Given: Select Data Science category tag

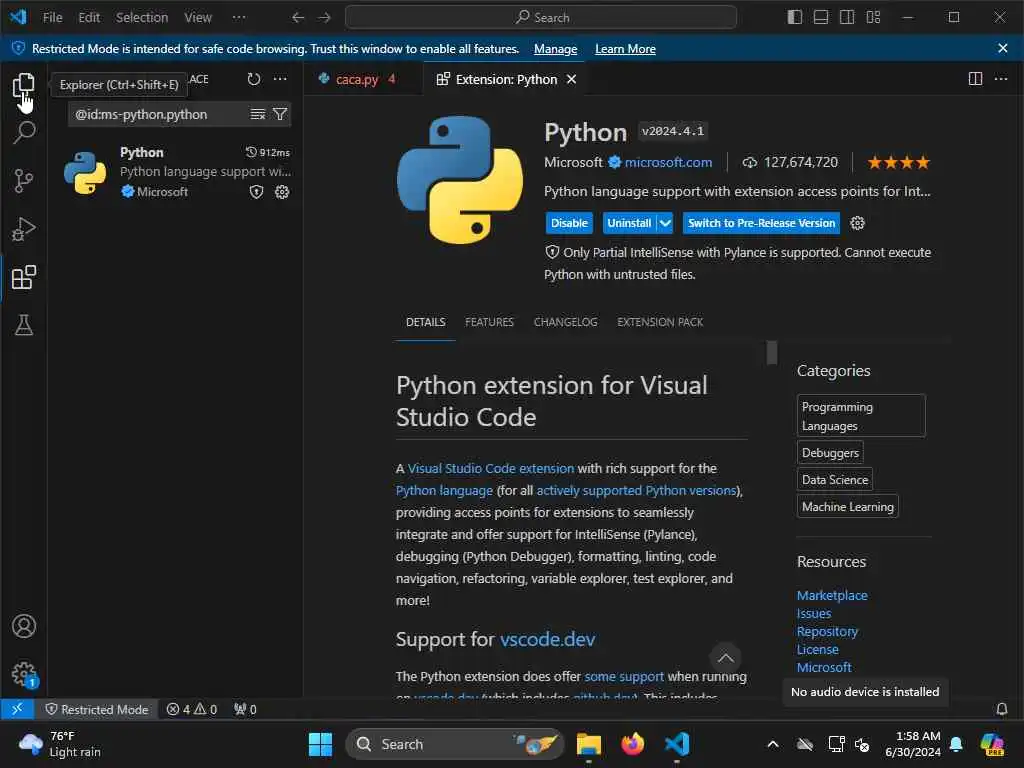Looking at the screenshot, I should click(835, 479).
